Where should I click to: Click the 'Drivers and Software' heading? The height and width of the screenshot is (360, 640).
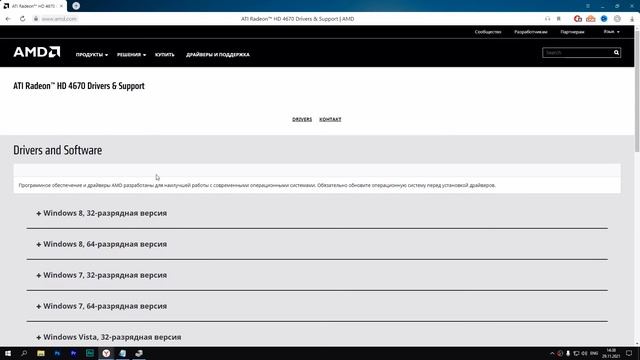coord(58,150)
